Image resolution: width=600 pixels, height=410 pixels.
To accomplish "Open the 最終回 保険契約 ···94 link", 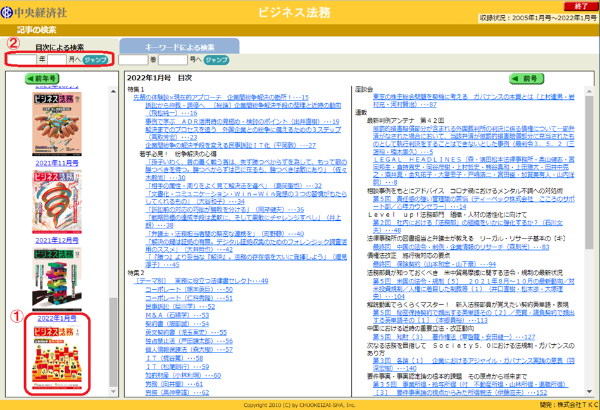I will [434, 264].
